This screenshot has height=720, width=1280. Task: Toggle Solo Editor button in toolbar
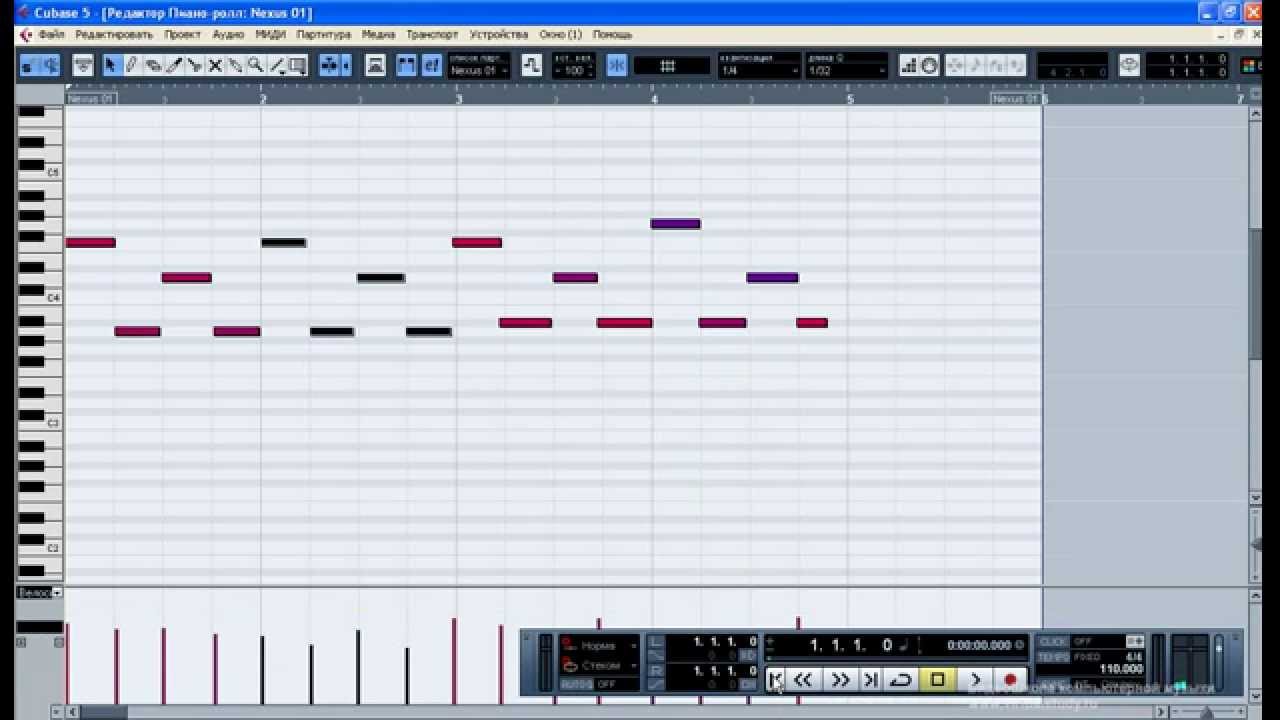pos(28,65)
